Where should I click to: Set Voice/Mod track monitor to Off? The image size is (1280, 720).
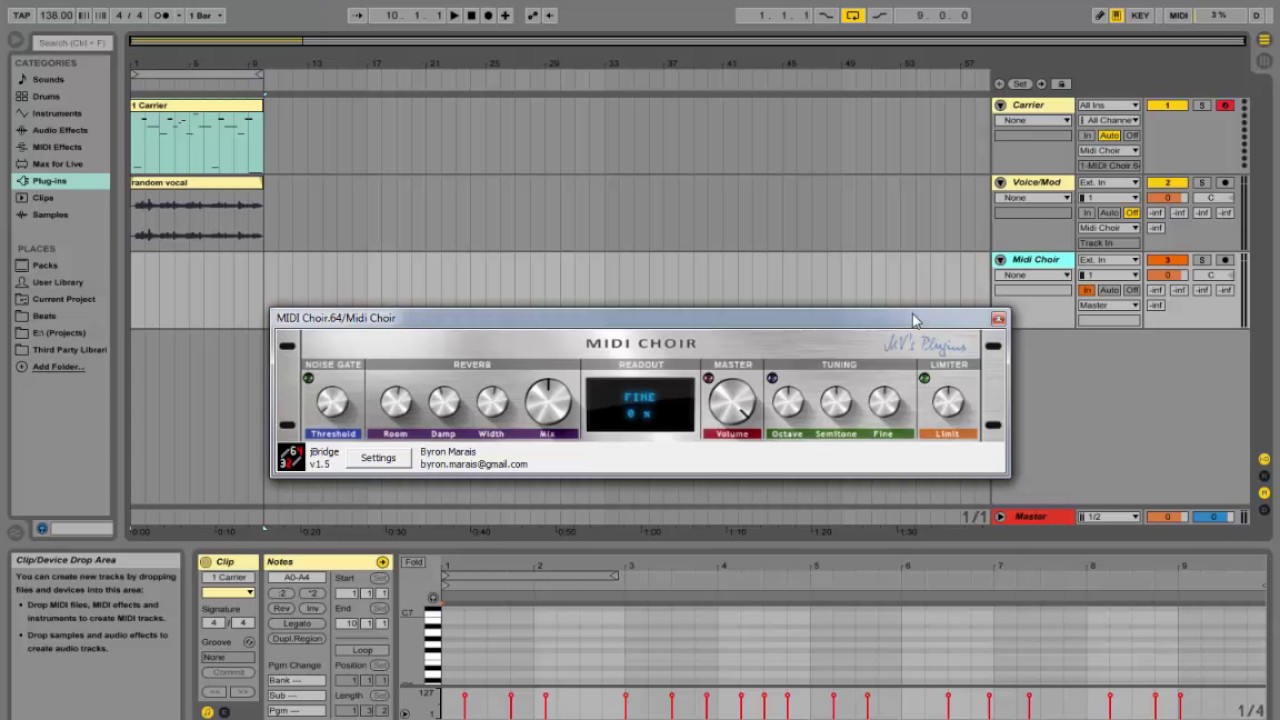(1132, 213)
